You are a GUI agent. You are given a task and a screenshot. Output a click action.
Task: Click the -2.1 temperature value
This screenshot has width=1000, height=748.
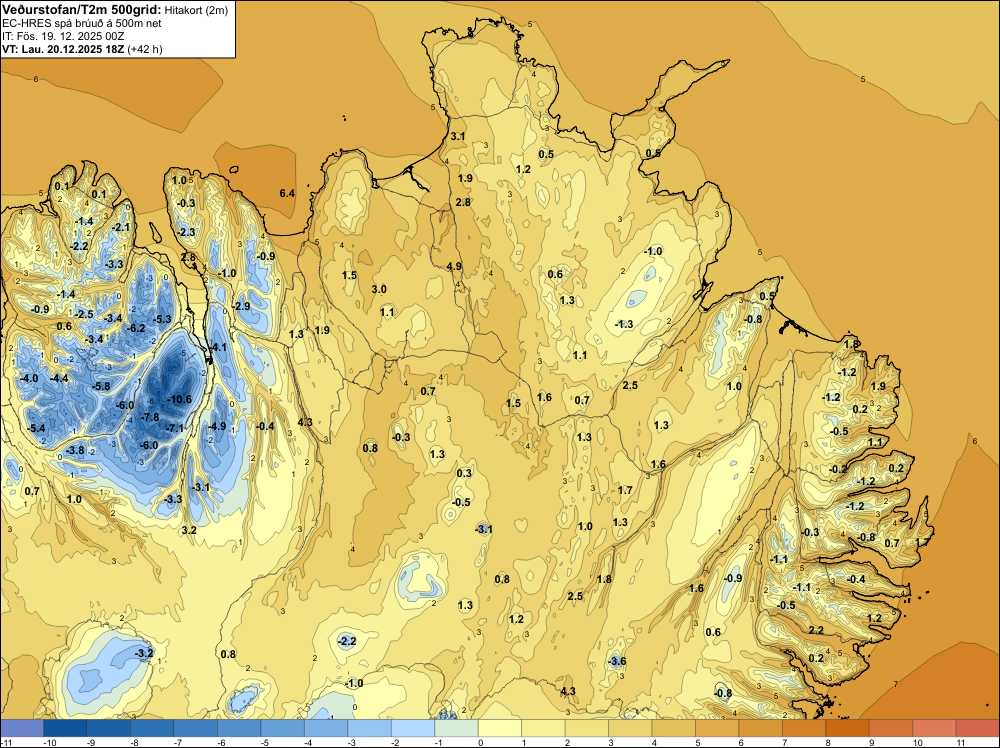point(121,227)
